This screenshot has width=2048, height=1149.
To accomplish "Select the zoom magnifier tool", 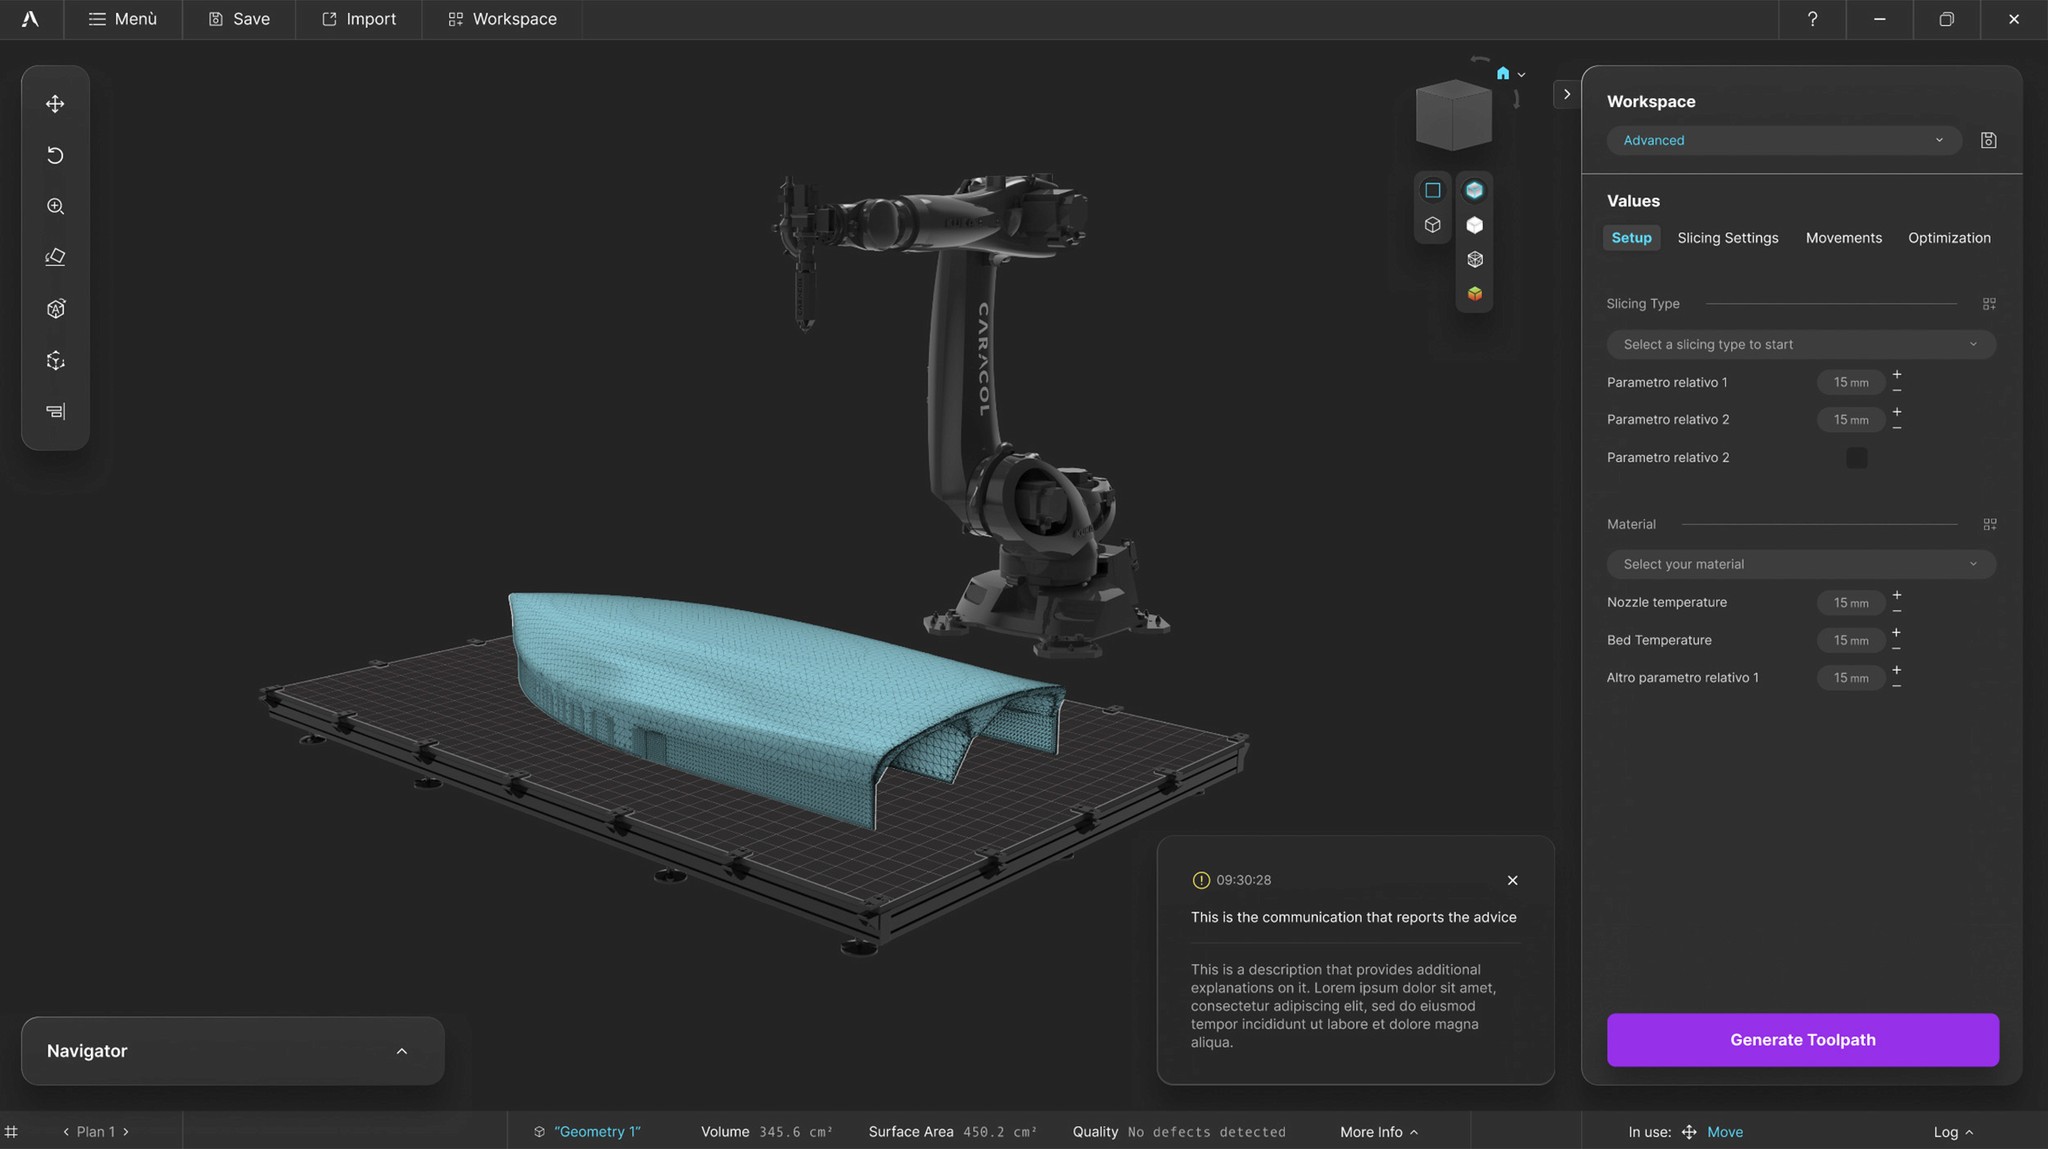I will click(55, 206).
